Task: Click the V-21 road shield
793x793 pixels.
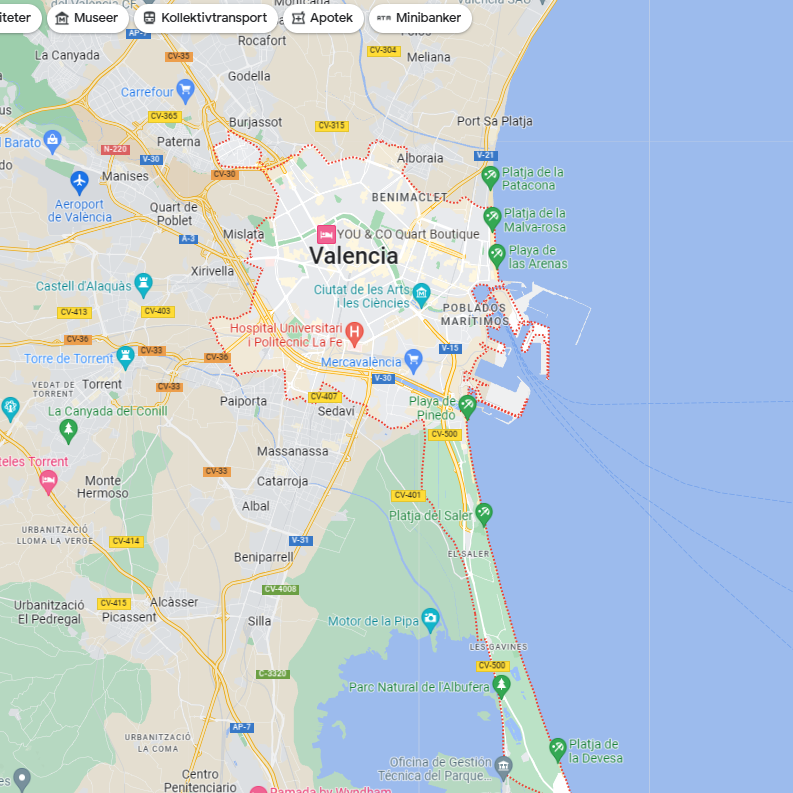Action: coord(486,155)
